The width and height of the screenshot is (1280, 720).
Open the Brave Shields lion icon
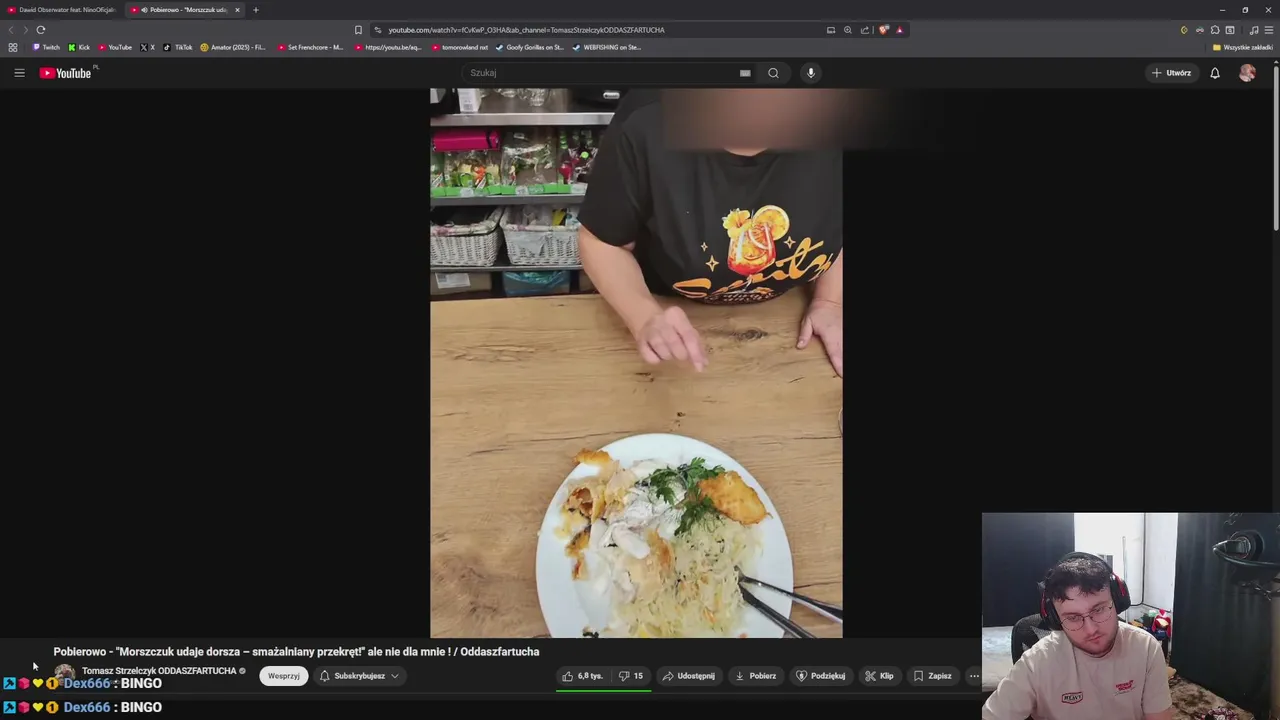(x=883, y=30)
